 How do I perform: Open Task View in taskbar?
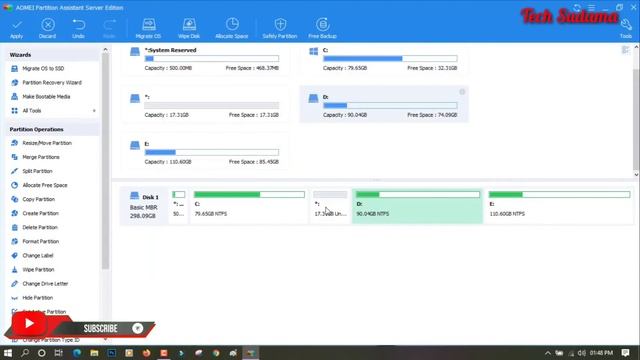[x=59, y=353]
